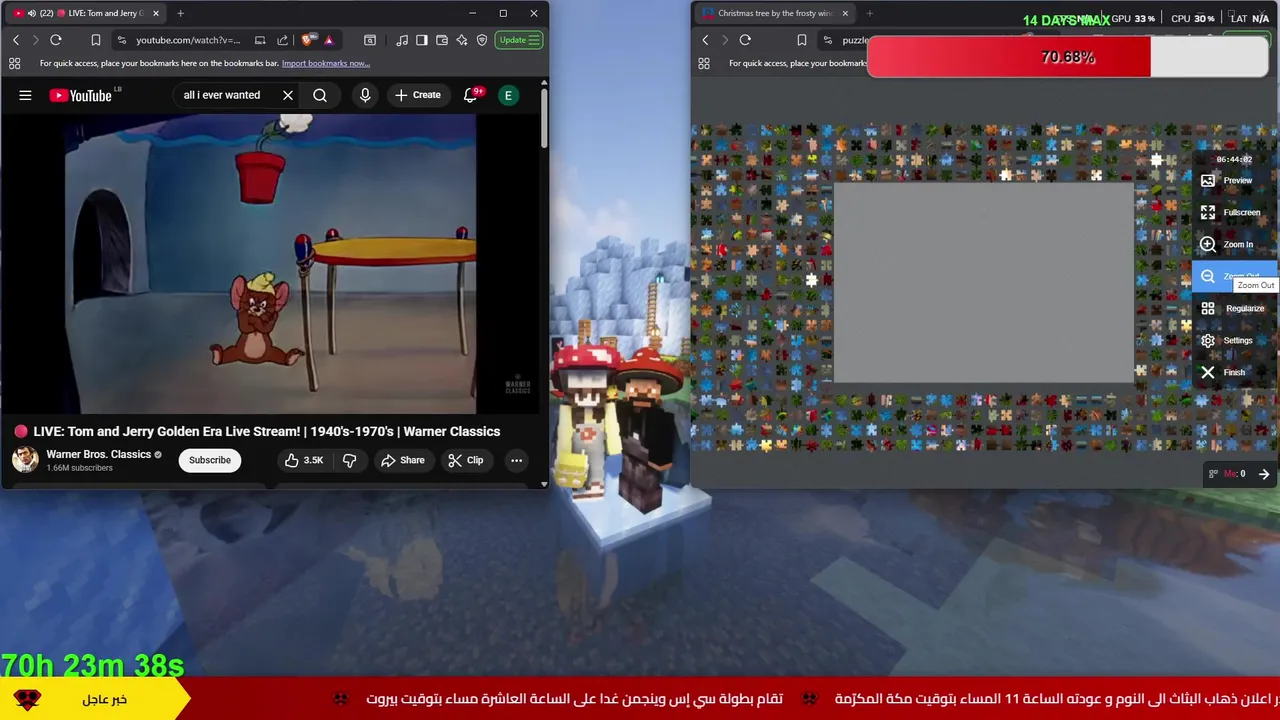Select the Christmas tree puzzle tab
The width and height of the screenshot is (1280, 720).
pyautogui.click(x=774, y=13)
